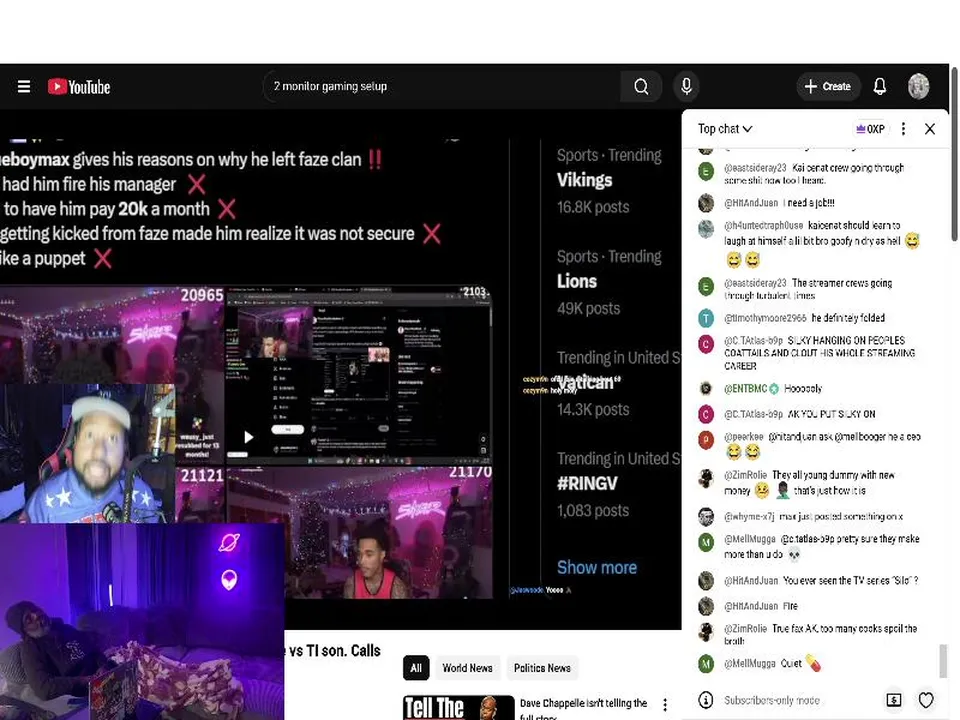Go to YouTube home via logo
Image resolution: width=960 pixels, height=720 pixels.
79,87
